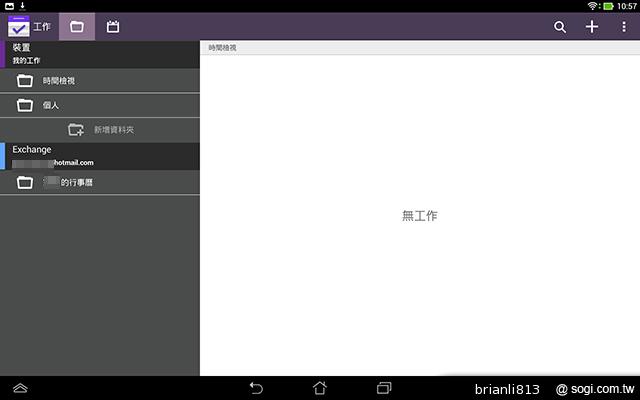Open the three-dot overflow menu
The image size is (640, 400).
[624, 27]
